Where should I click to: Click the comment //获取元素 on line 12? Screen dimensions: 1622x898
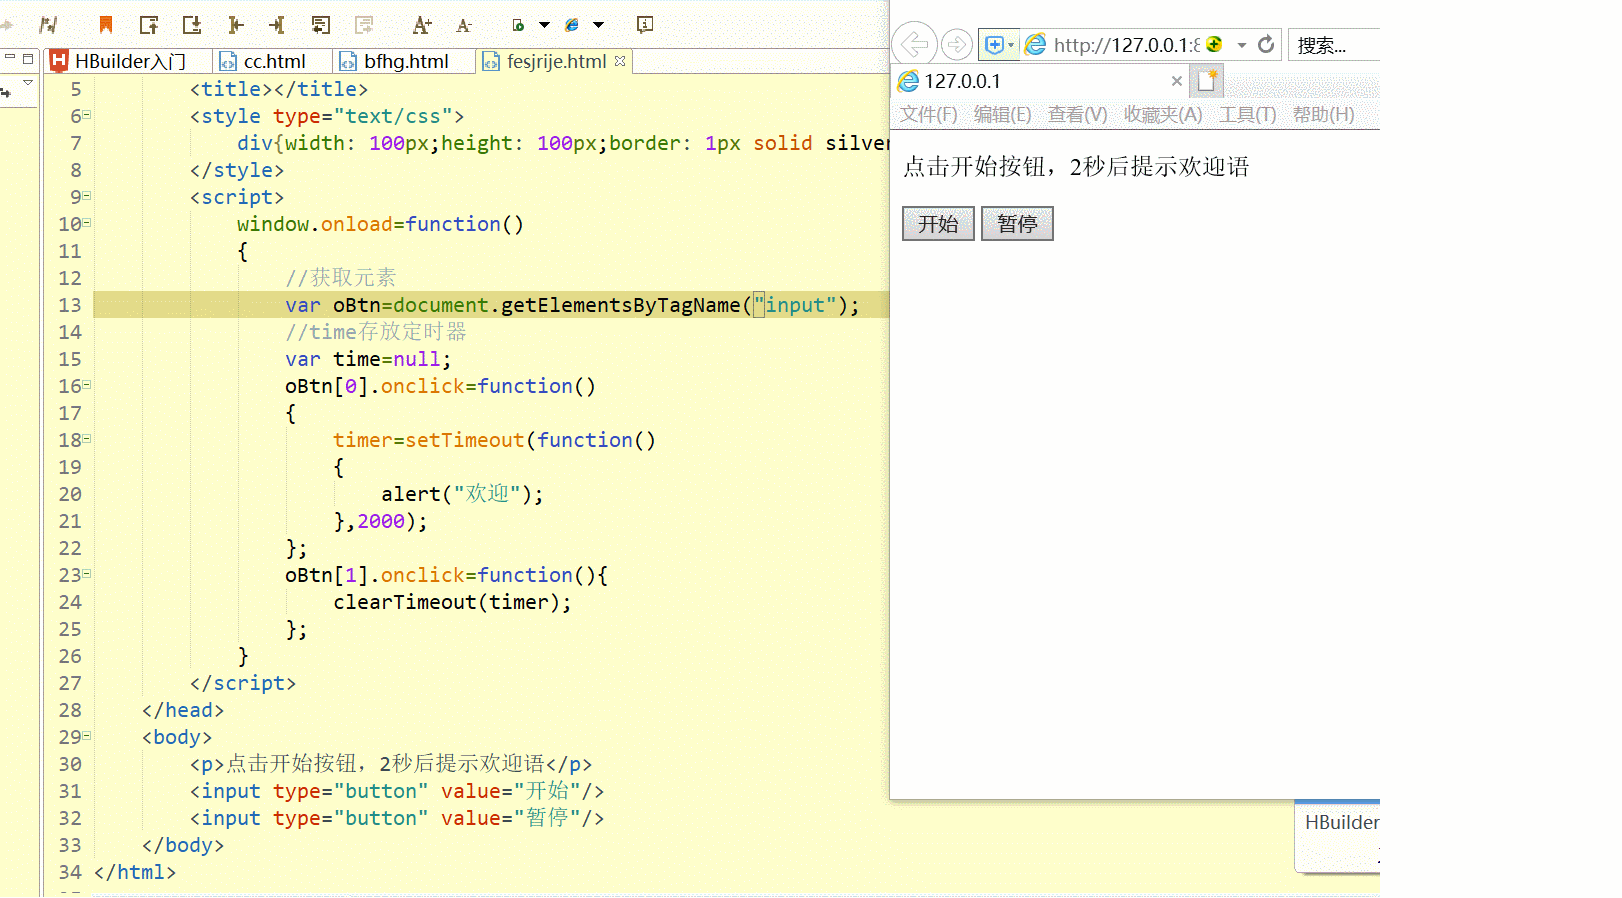[340, 278]
